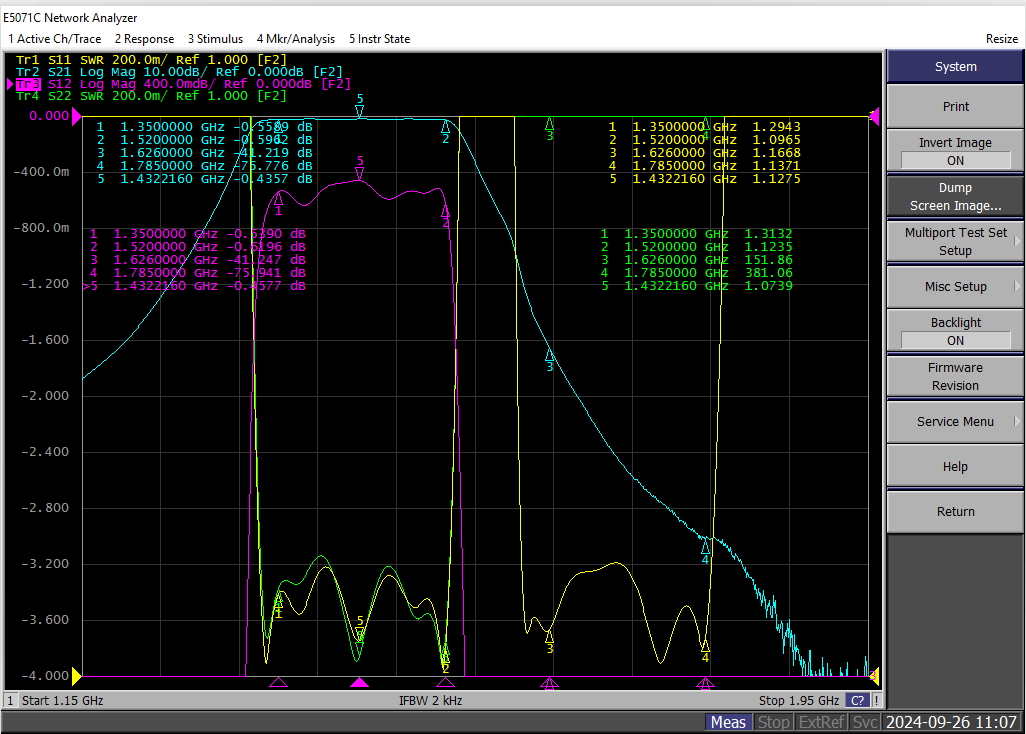Select trace Tr1 S11 SWR label
The image size is (1026, 734).
[x=151, y=60]
